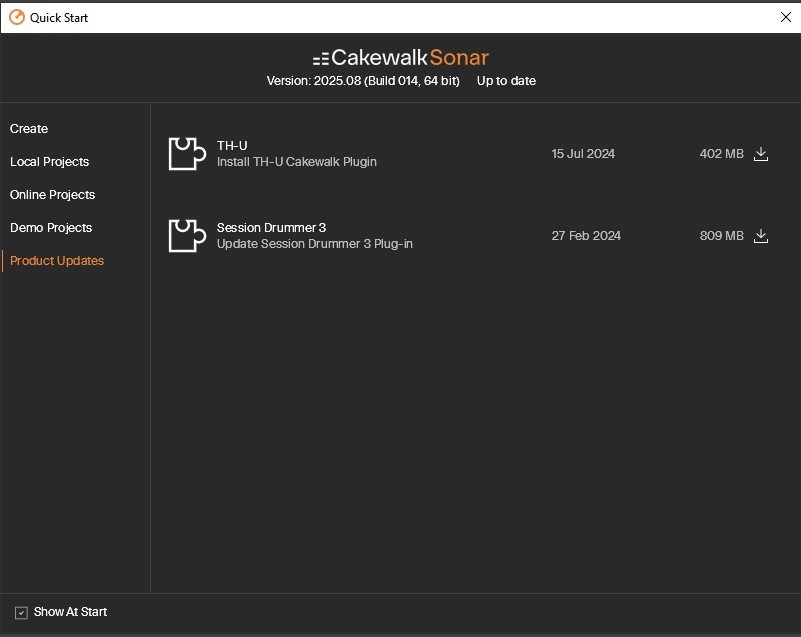Select the TH-U product title
801x637 pixels.
tap(232, 146)
